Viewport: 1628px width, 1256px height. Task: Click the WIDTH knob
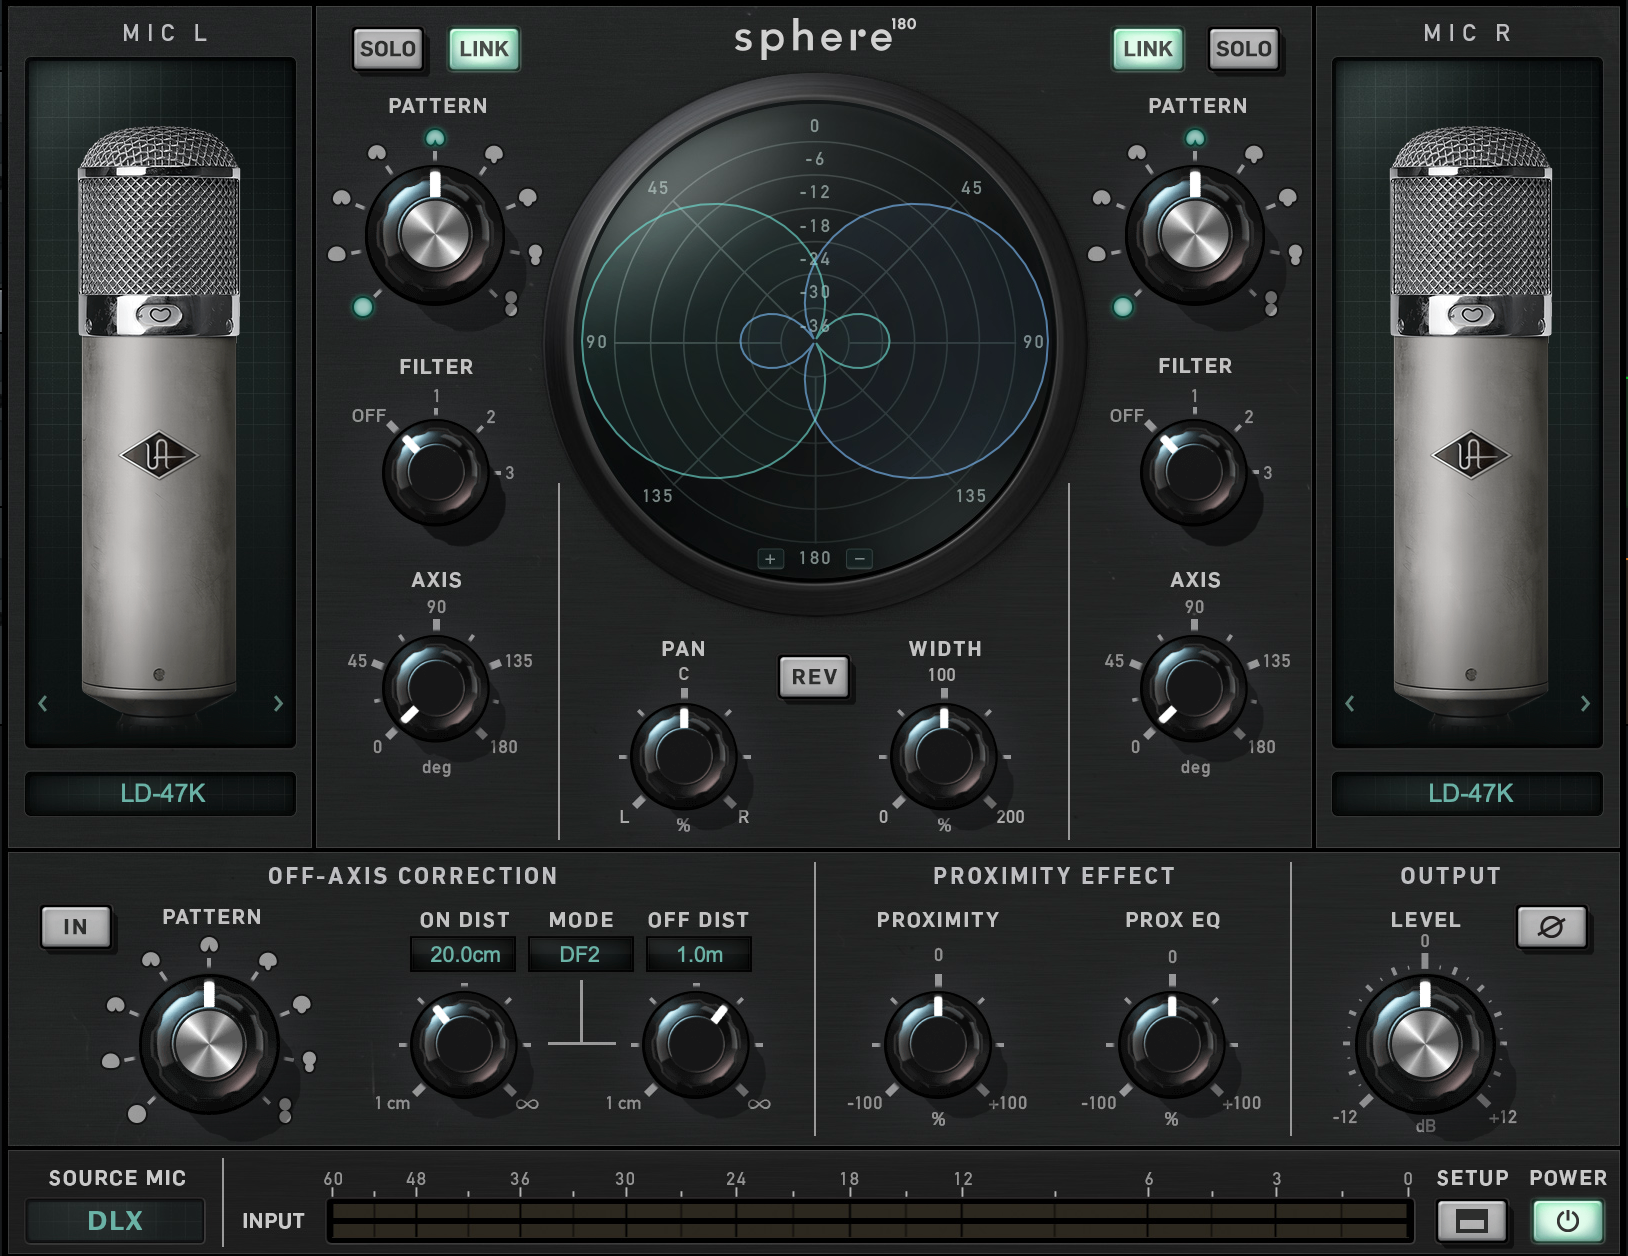(943, 756)
